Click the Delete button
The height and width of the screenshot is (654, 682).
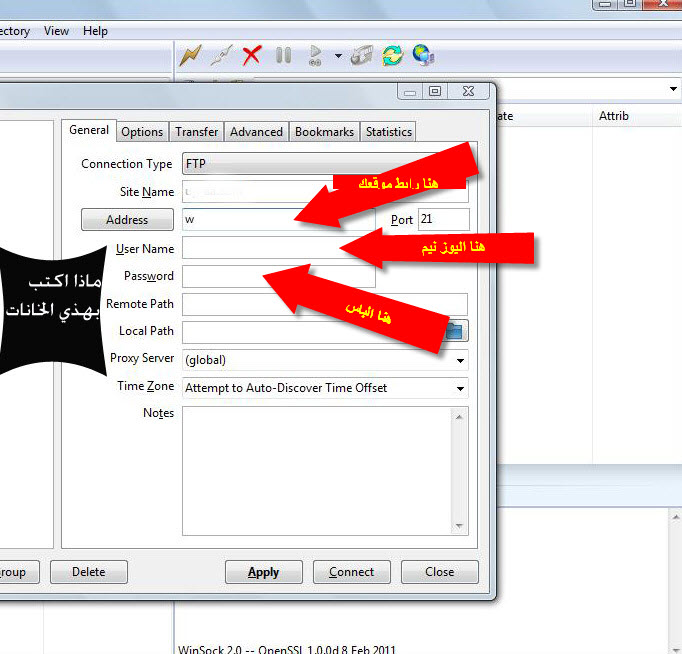point(89,572)
